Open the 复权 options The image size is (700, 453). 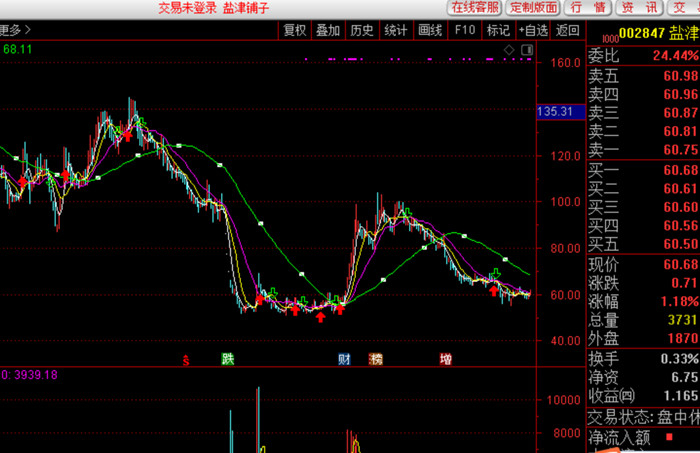(295, 30)
